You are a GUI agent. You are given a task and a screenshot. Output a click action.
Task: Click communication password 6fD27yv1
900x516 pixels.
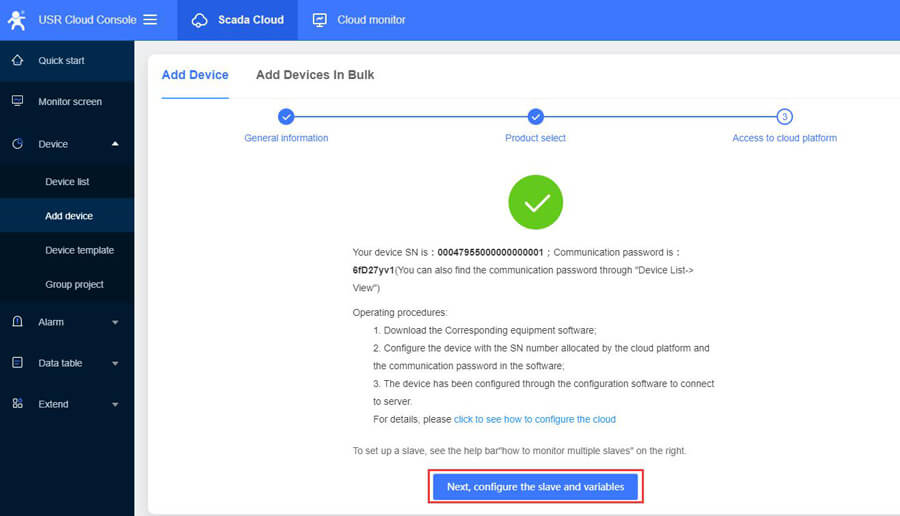(373, 270)
